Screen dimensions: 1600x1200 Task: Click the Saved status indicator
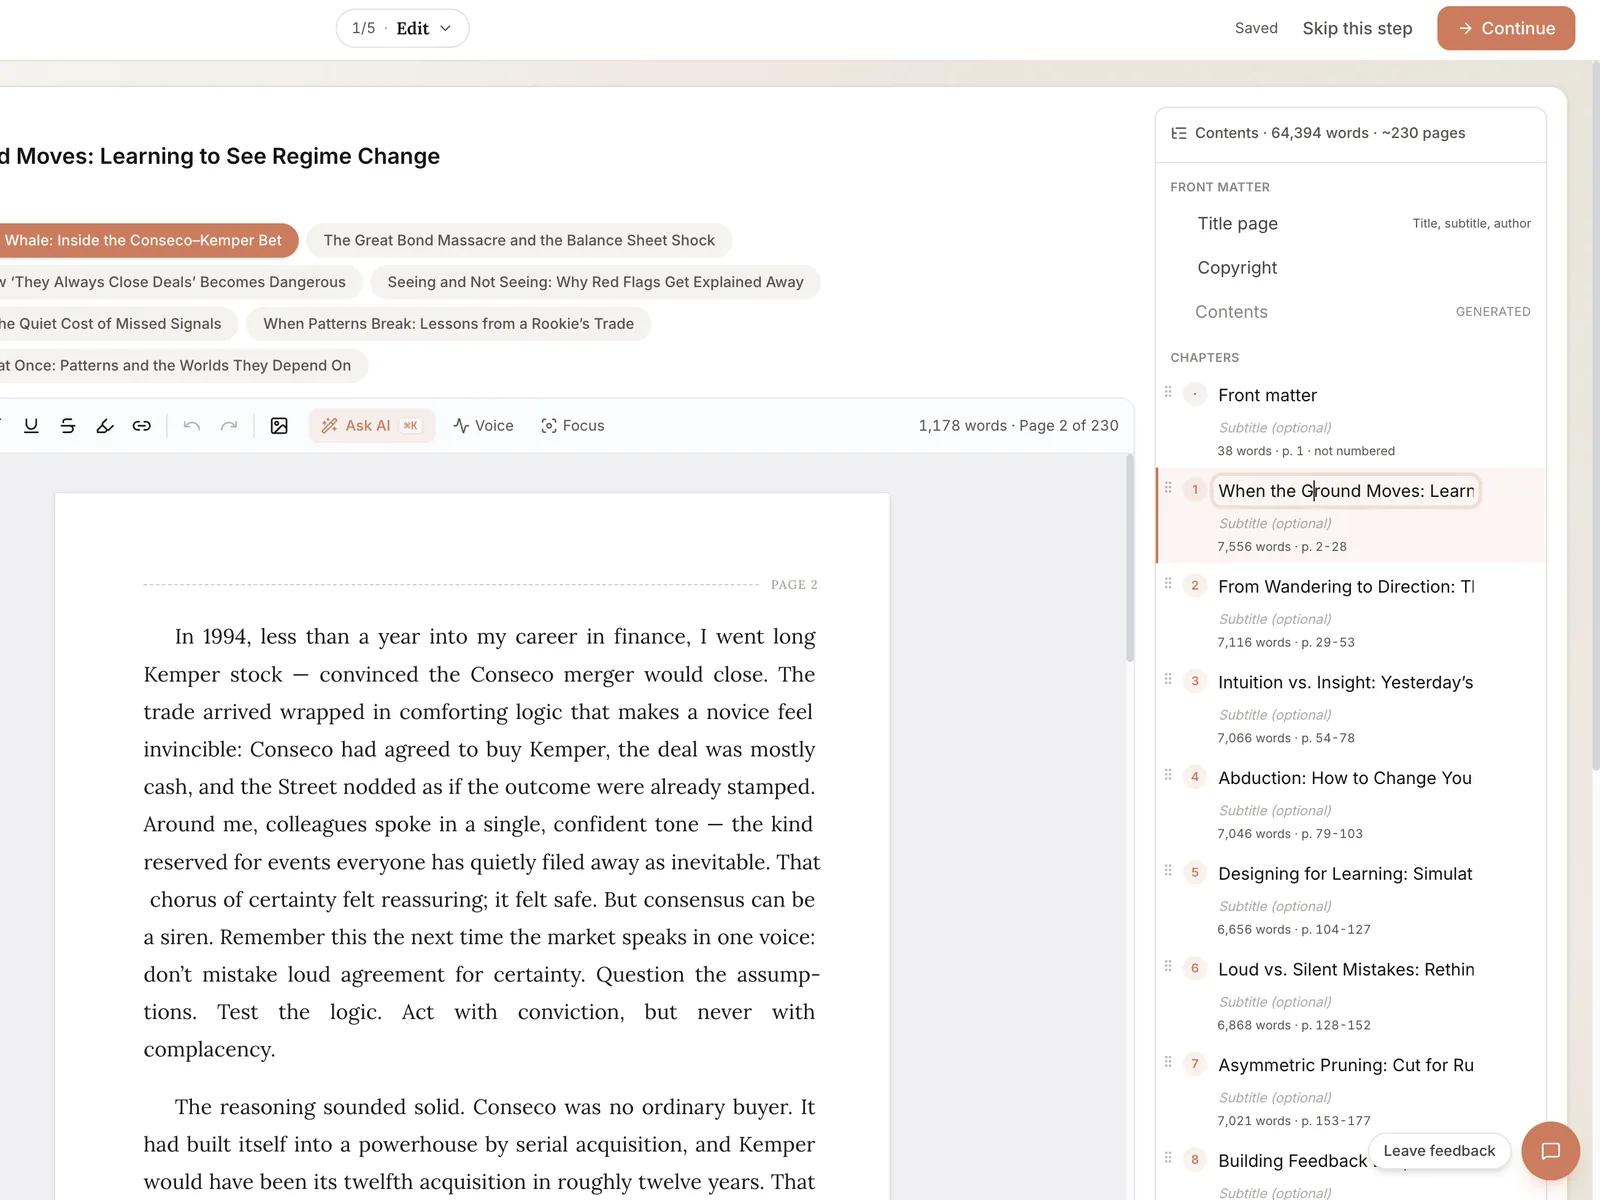point(1256,28)
